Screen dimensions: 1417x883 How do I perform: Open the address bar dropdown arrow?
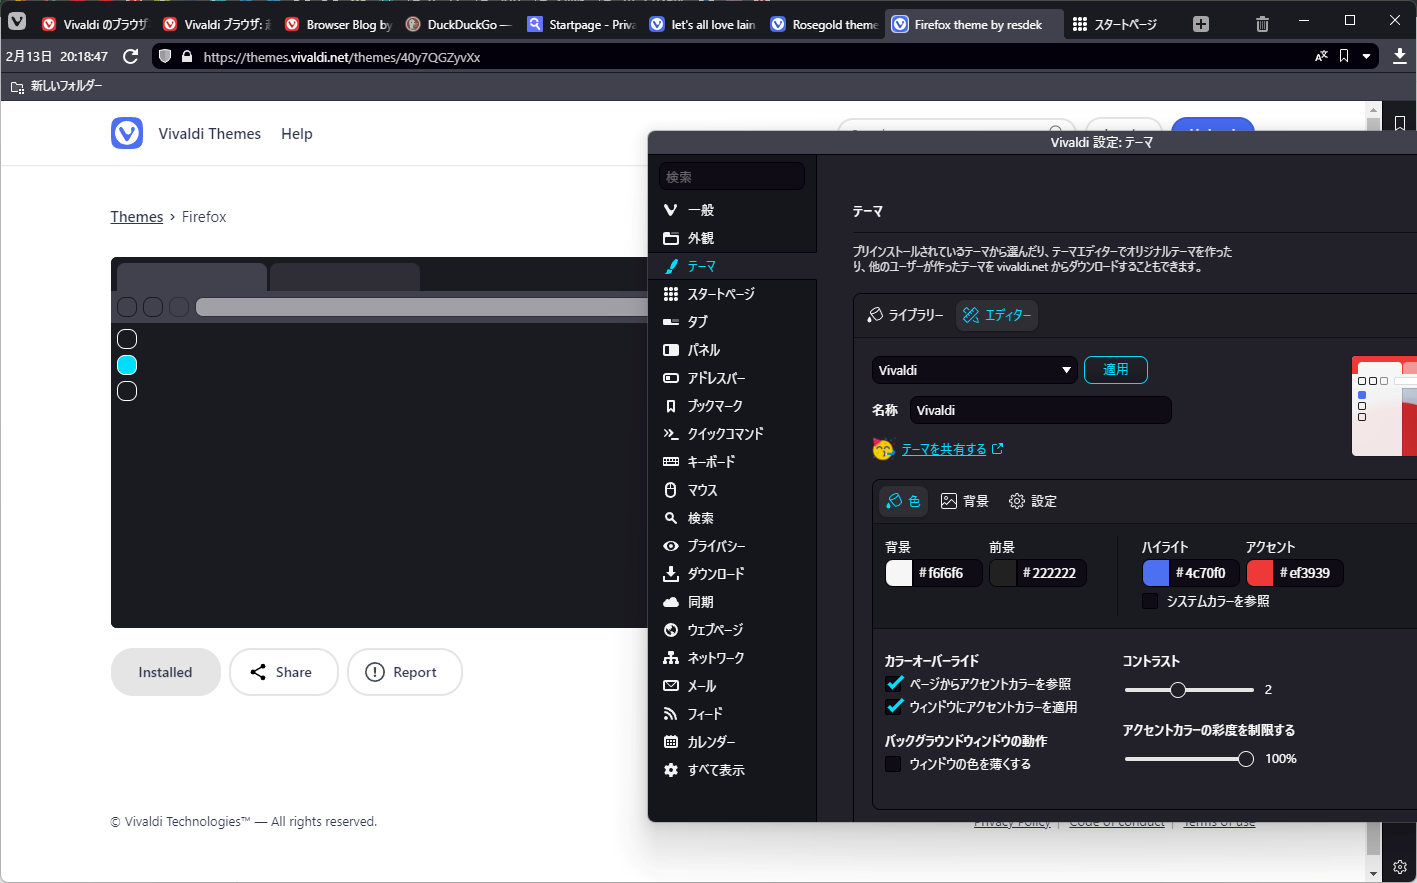coord(1366,57)
